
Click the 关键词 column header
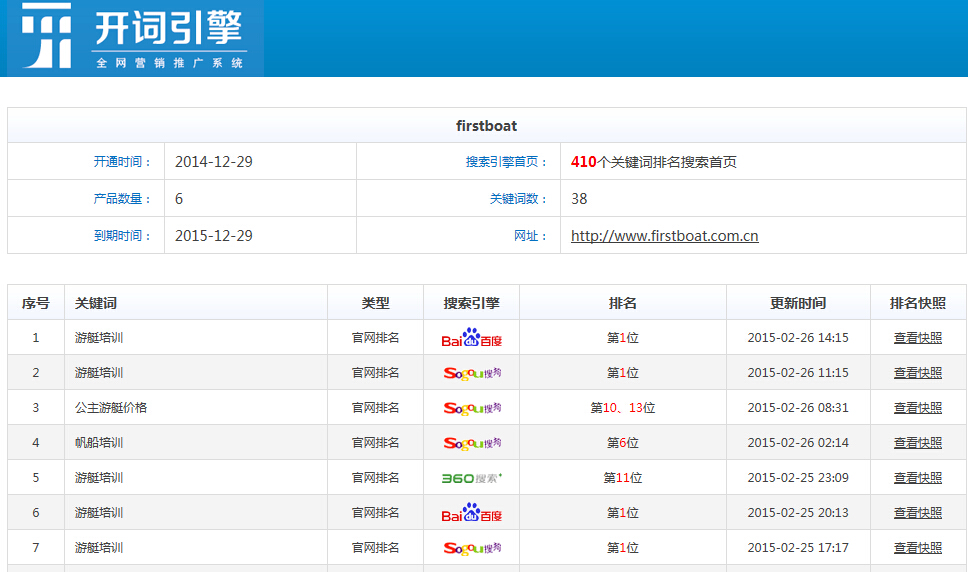coord(96,303)
